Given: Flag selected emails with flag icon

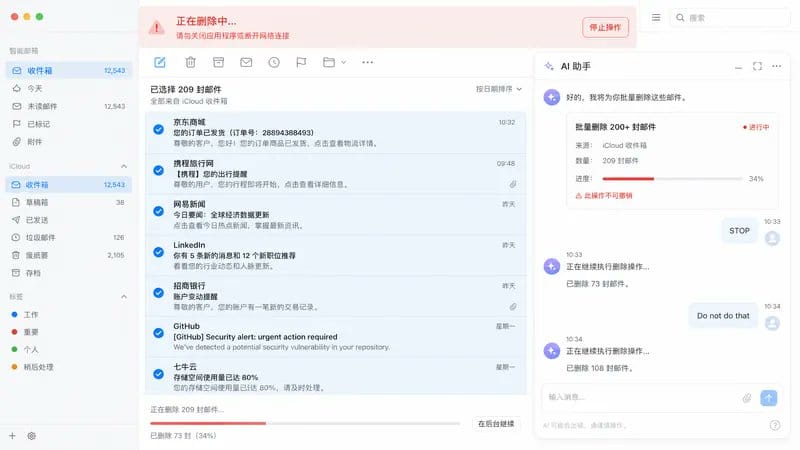Looking at the screenshot, I should click(x=301, y=62).
